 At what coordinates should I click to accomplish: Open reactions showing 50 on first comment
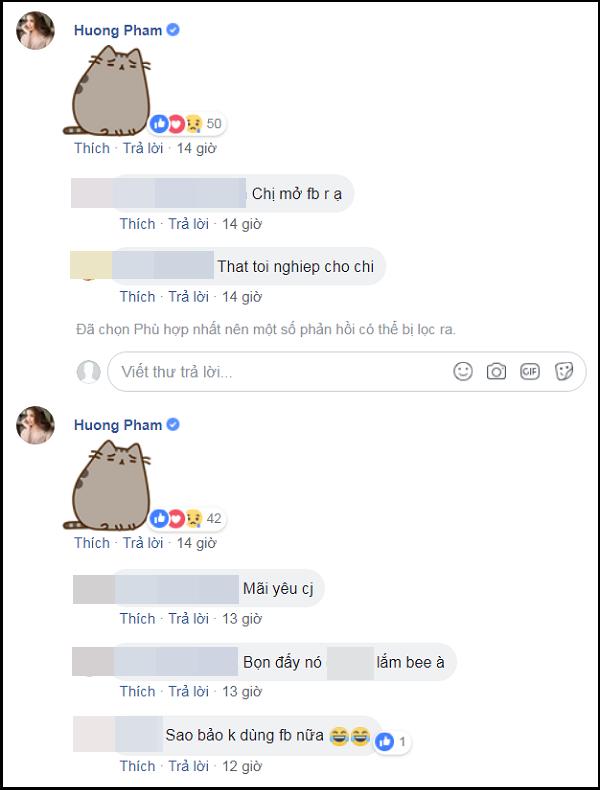click(x=187, y=123)
